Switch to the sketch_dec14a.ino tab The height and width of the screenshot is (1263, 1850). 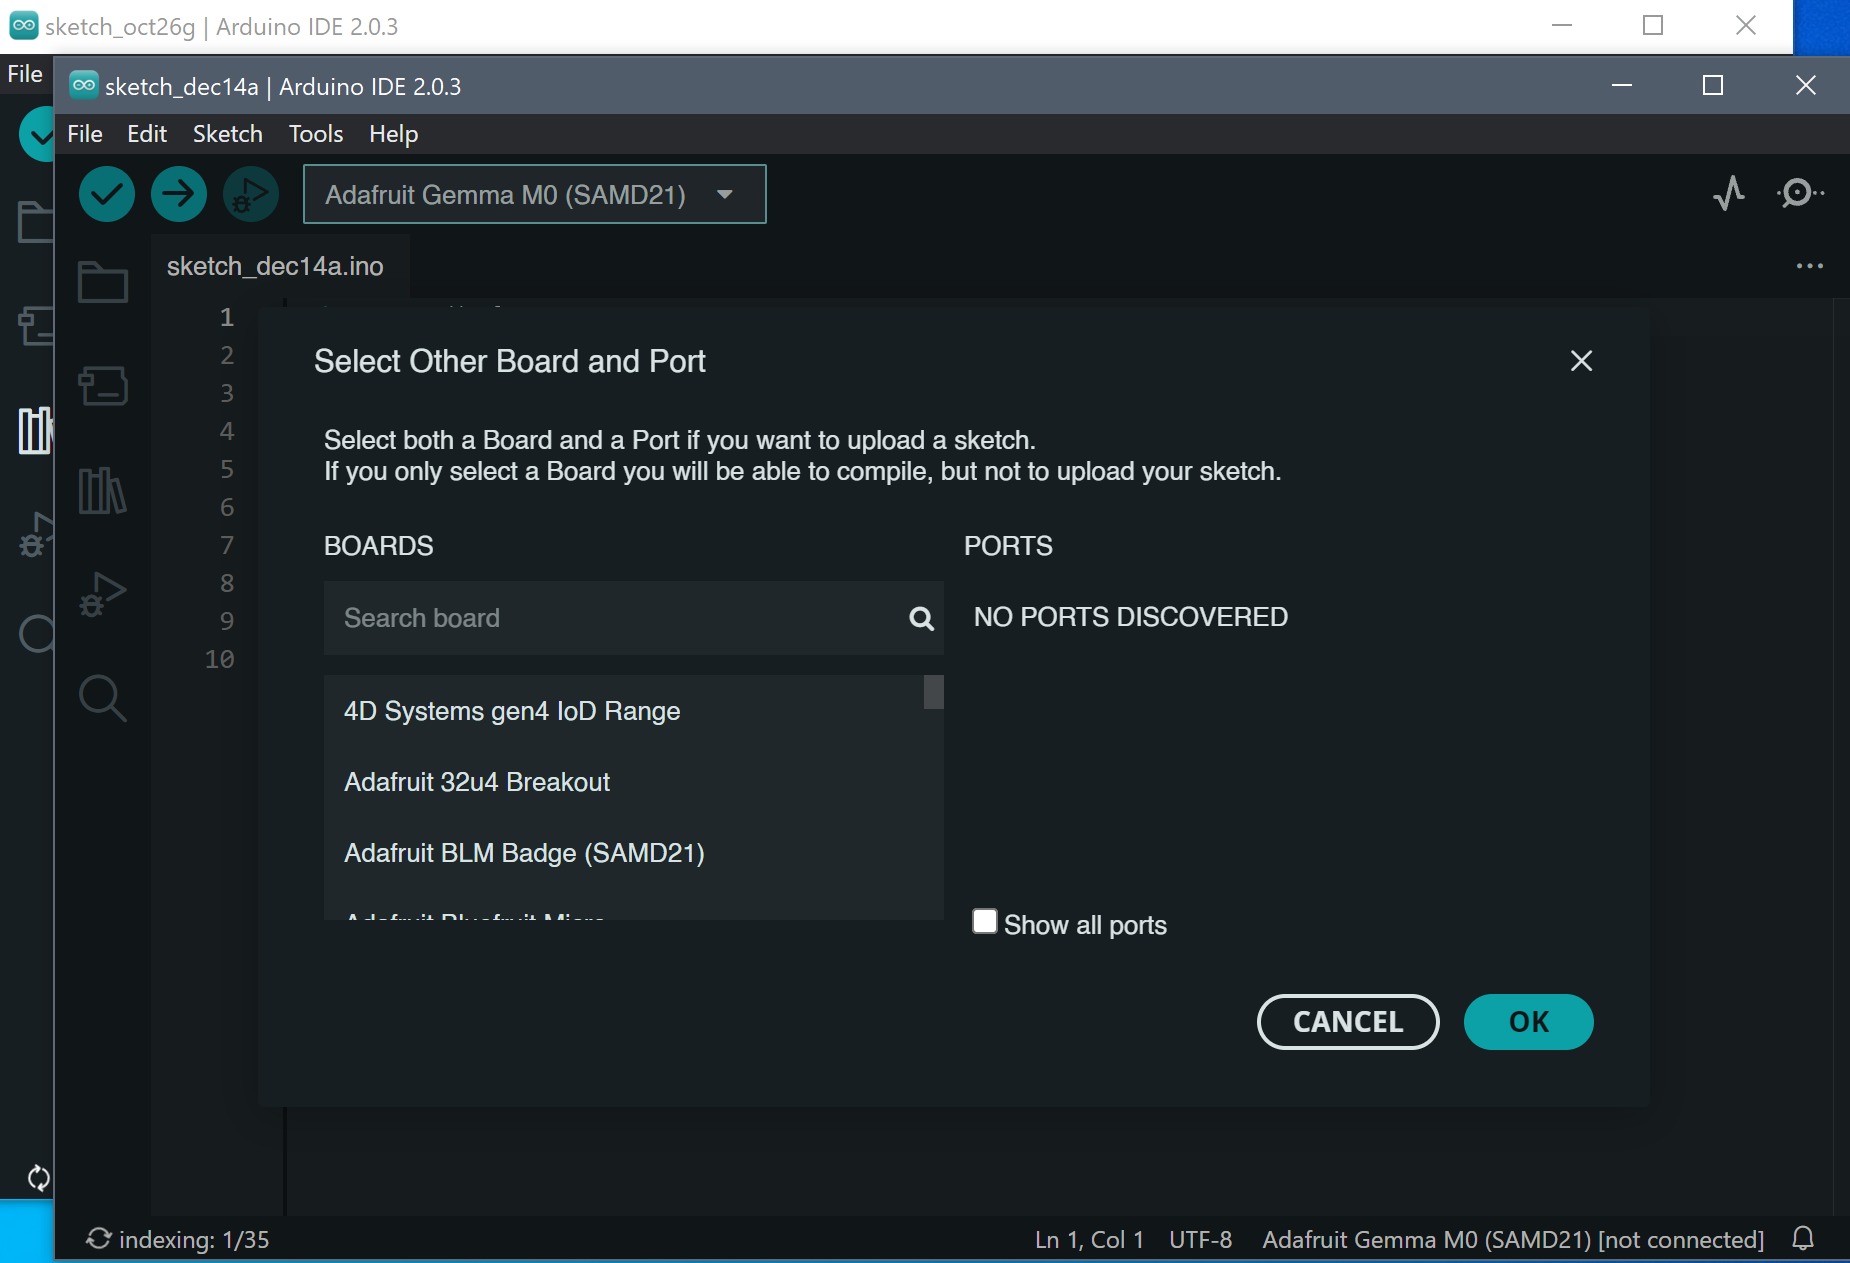pos(277,266)
